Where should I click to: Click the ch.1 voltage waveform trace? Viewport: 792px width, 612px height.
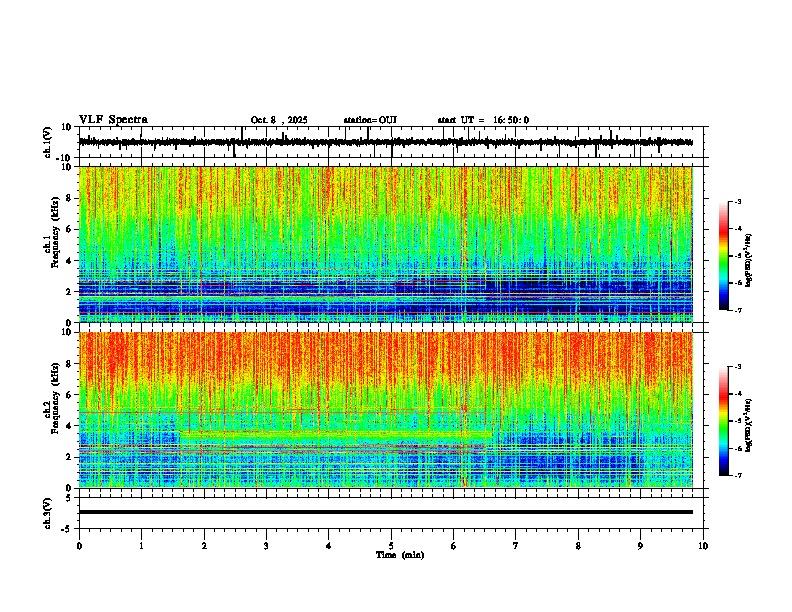[385, 142]
